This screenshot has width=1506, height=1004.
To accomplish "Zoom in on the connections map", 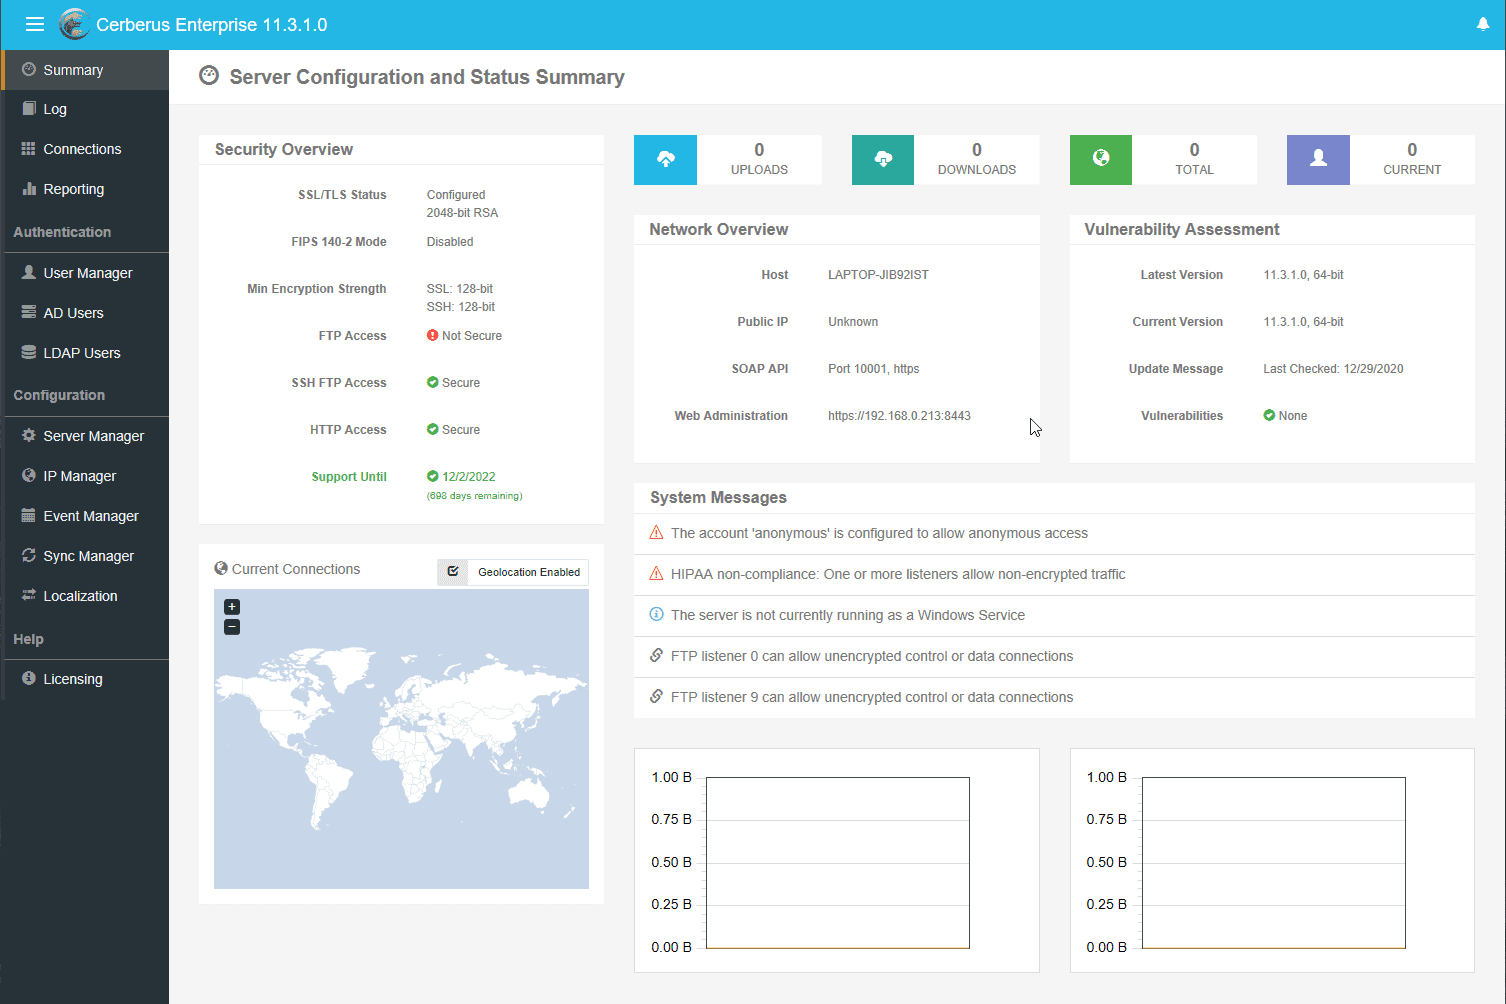I will [232, 607].
